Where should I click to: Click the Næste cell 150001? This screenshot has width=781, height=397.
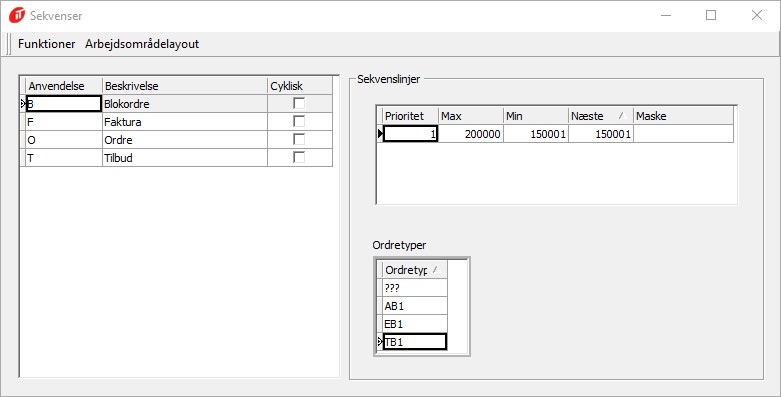tap(601, 133)
